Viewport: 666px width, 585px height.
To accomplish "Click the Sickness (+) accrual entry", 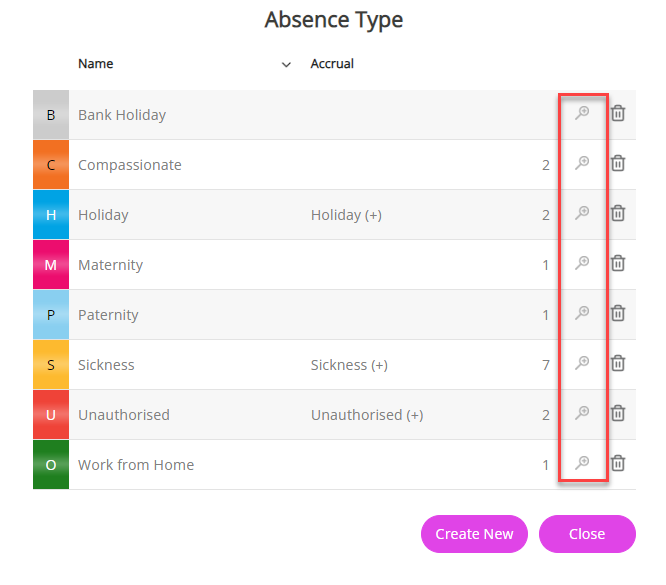I will (349, 365).
